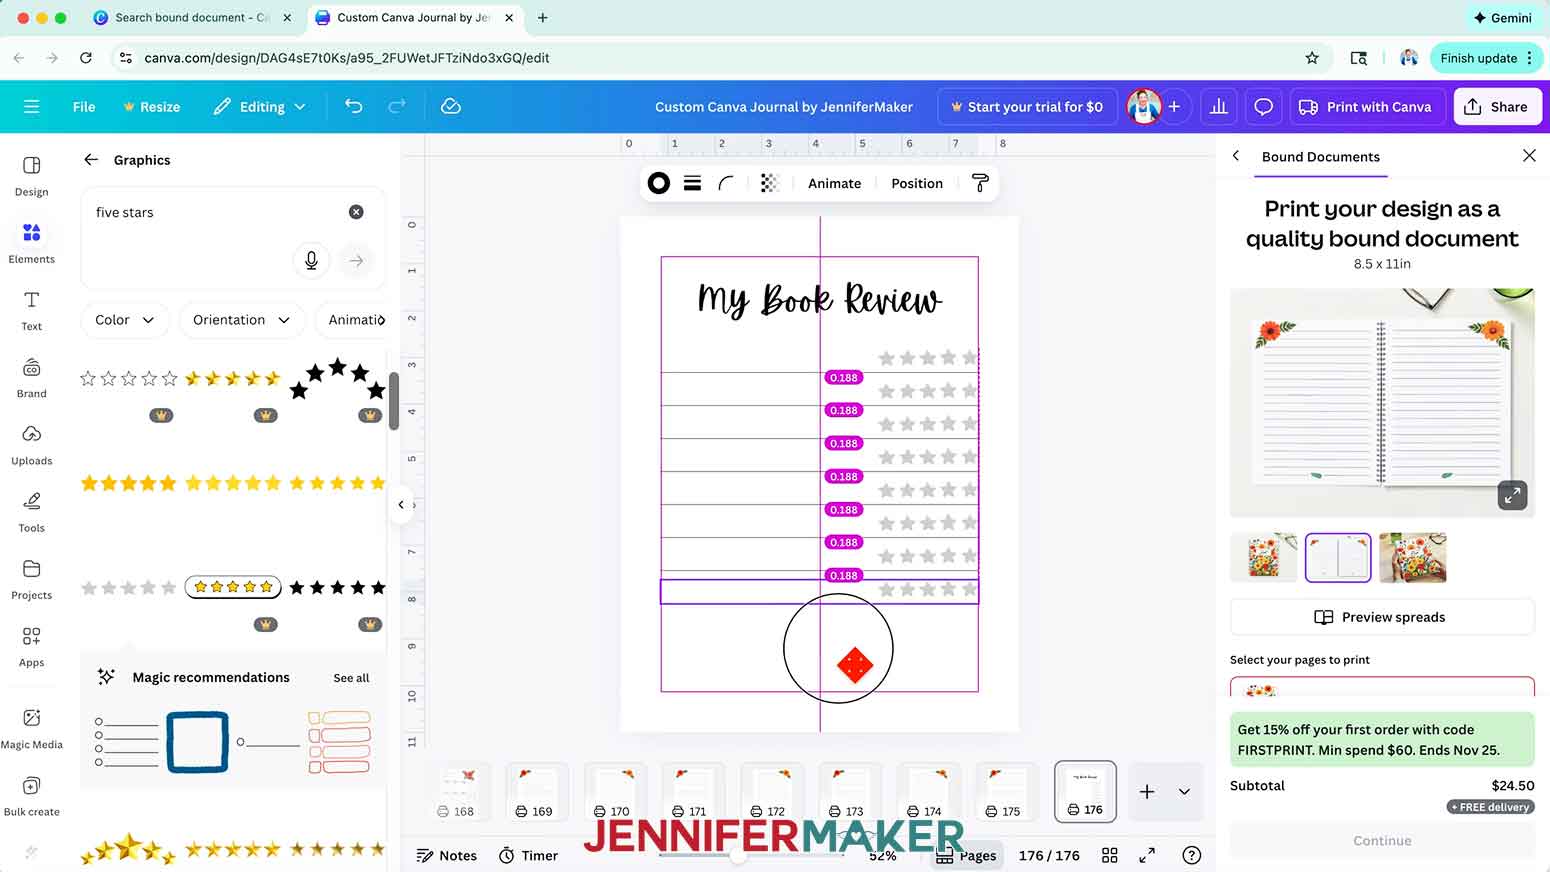Open the Apps panel

click(31, 646)
